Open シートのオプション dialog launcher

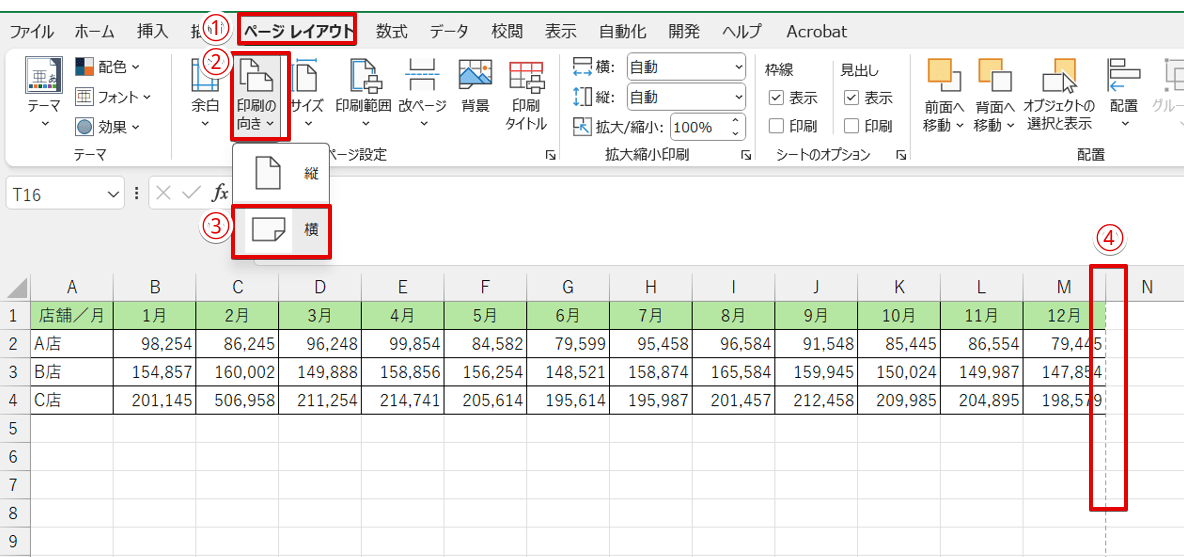click(901, 155)
